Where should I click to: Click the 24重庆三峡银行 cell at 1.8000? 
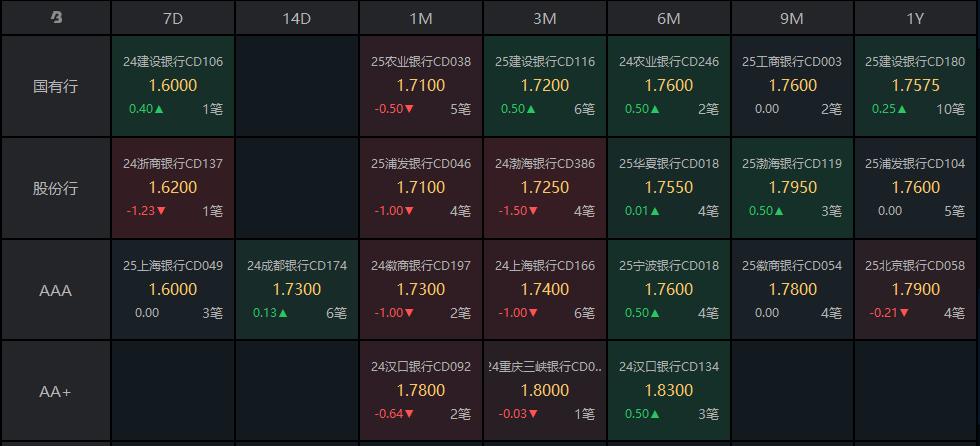[545, 391]
